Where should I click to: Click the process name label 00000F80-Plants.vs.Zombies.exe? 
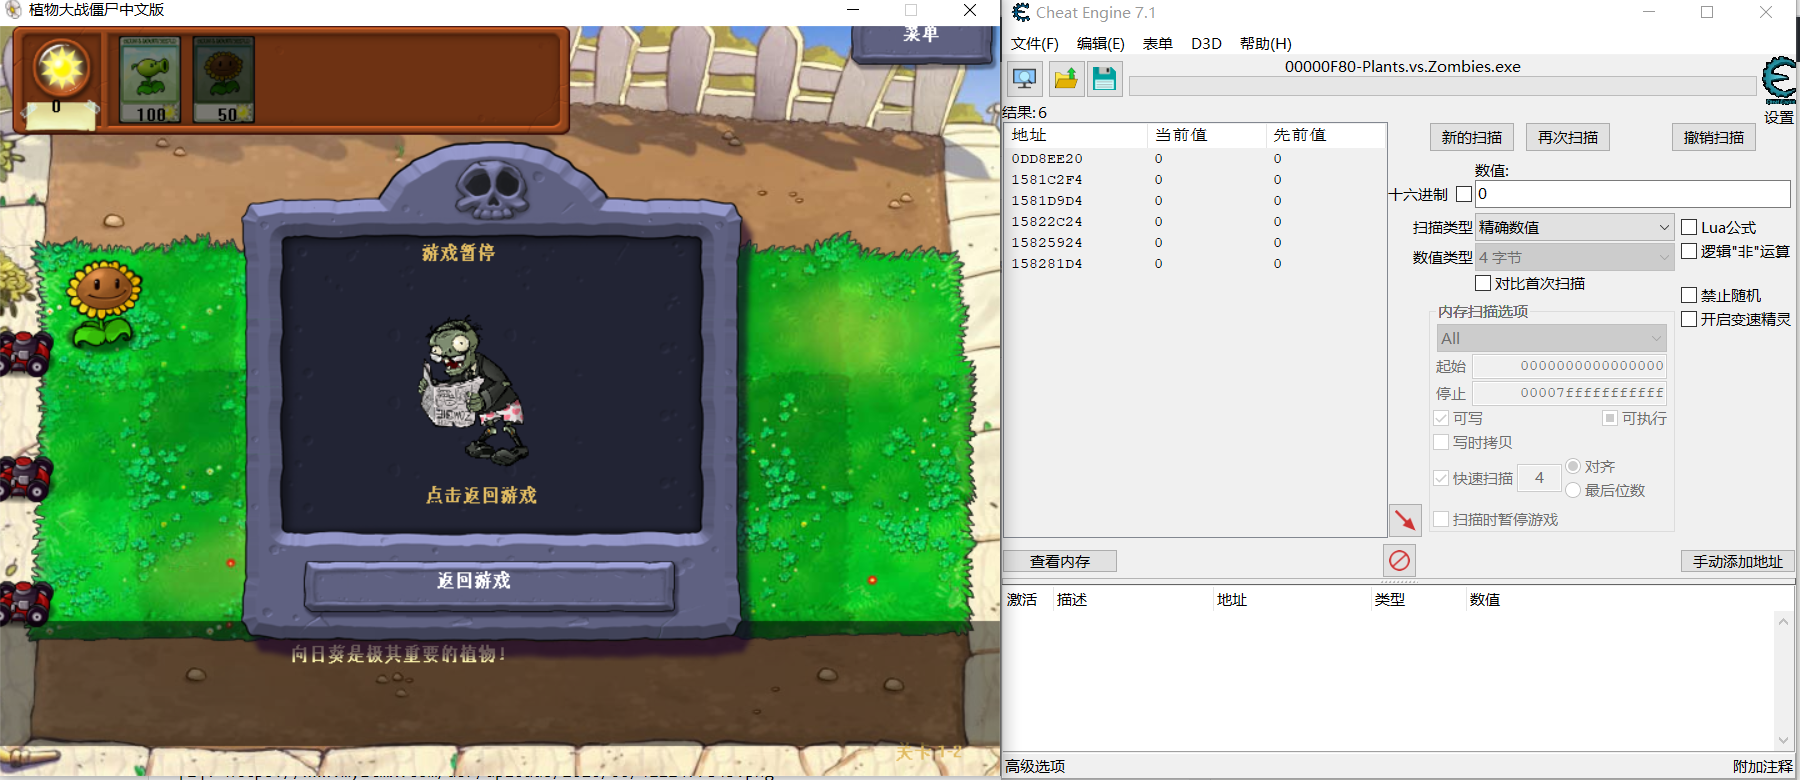tap(1402, 66)
